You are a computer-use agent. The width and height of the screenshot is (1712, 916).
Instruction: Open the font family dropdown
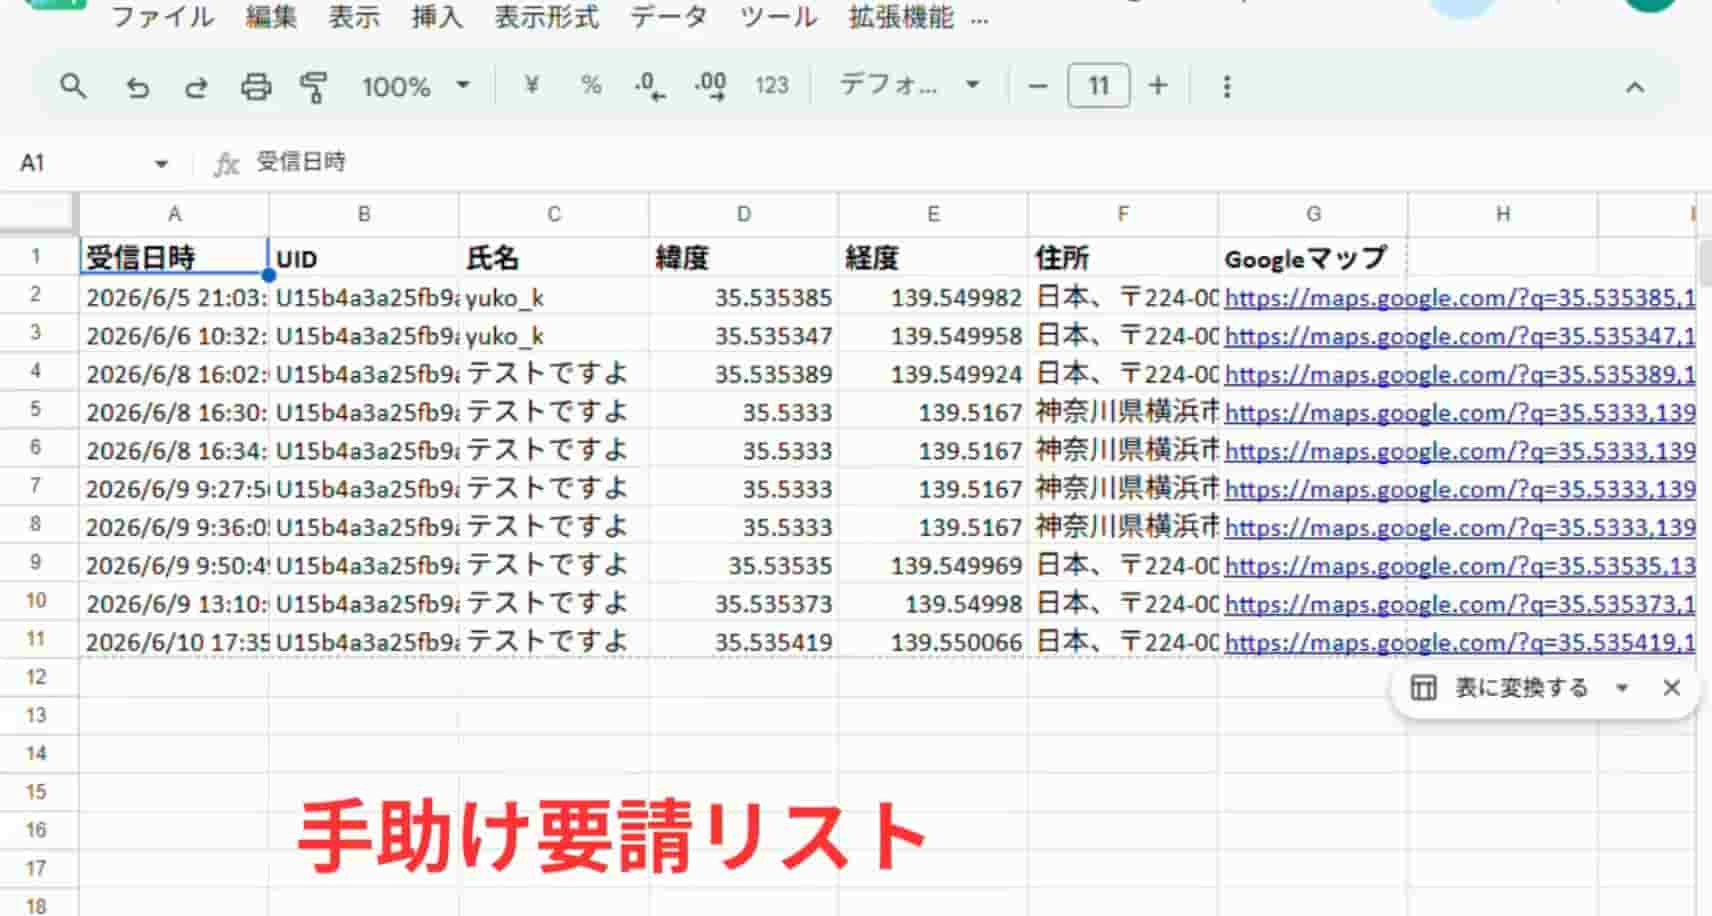[x=908, y=85]
